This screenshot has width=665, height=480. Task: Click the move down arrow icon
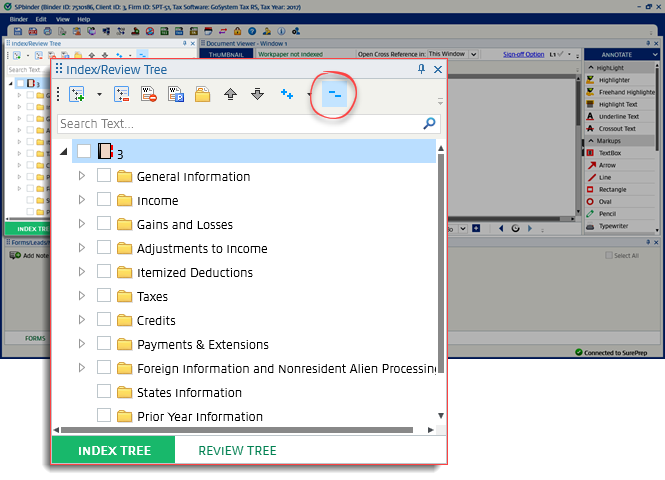point(257,94)
